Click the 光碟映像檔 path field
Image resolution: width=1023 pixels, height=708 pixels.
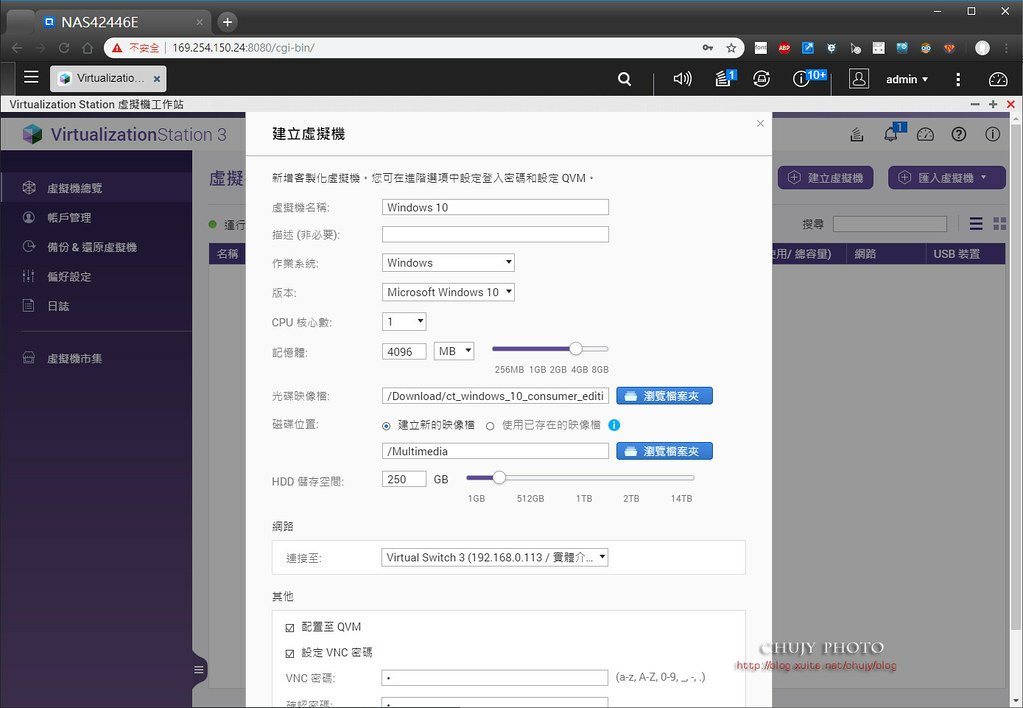pyautogui.click(x=495, y=395)
